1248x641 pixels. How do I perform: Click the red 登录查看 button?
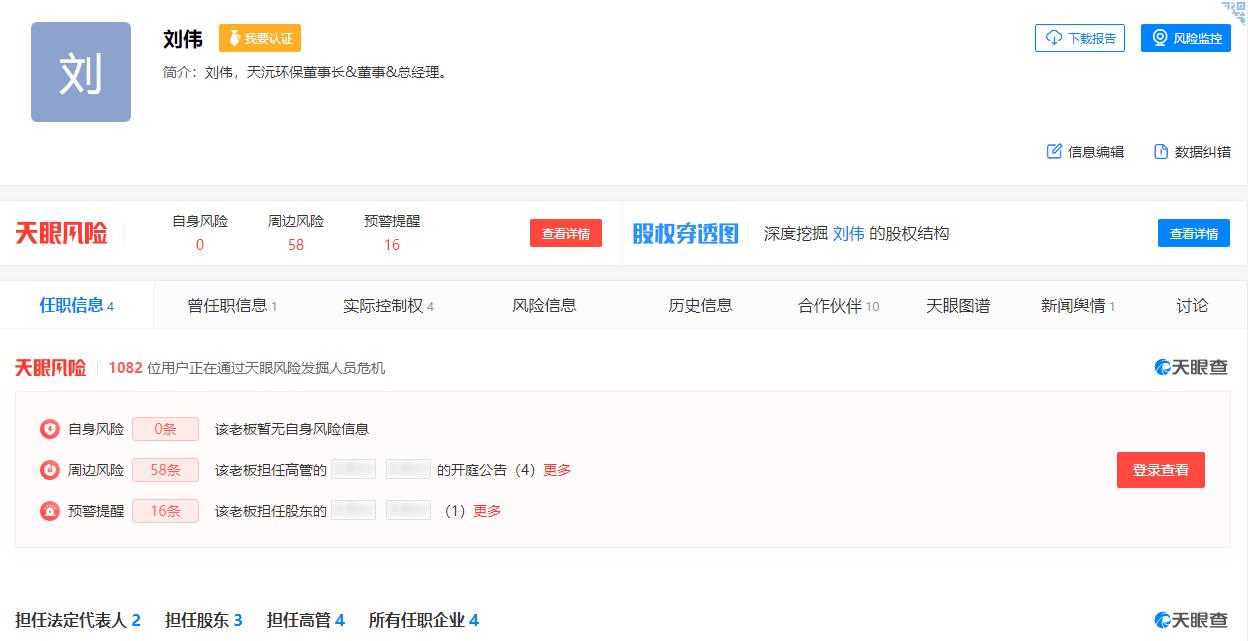(1160, 470)
